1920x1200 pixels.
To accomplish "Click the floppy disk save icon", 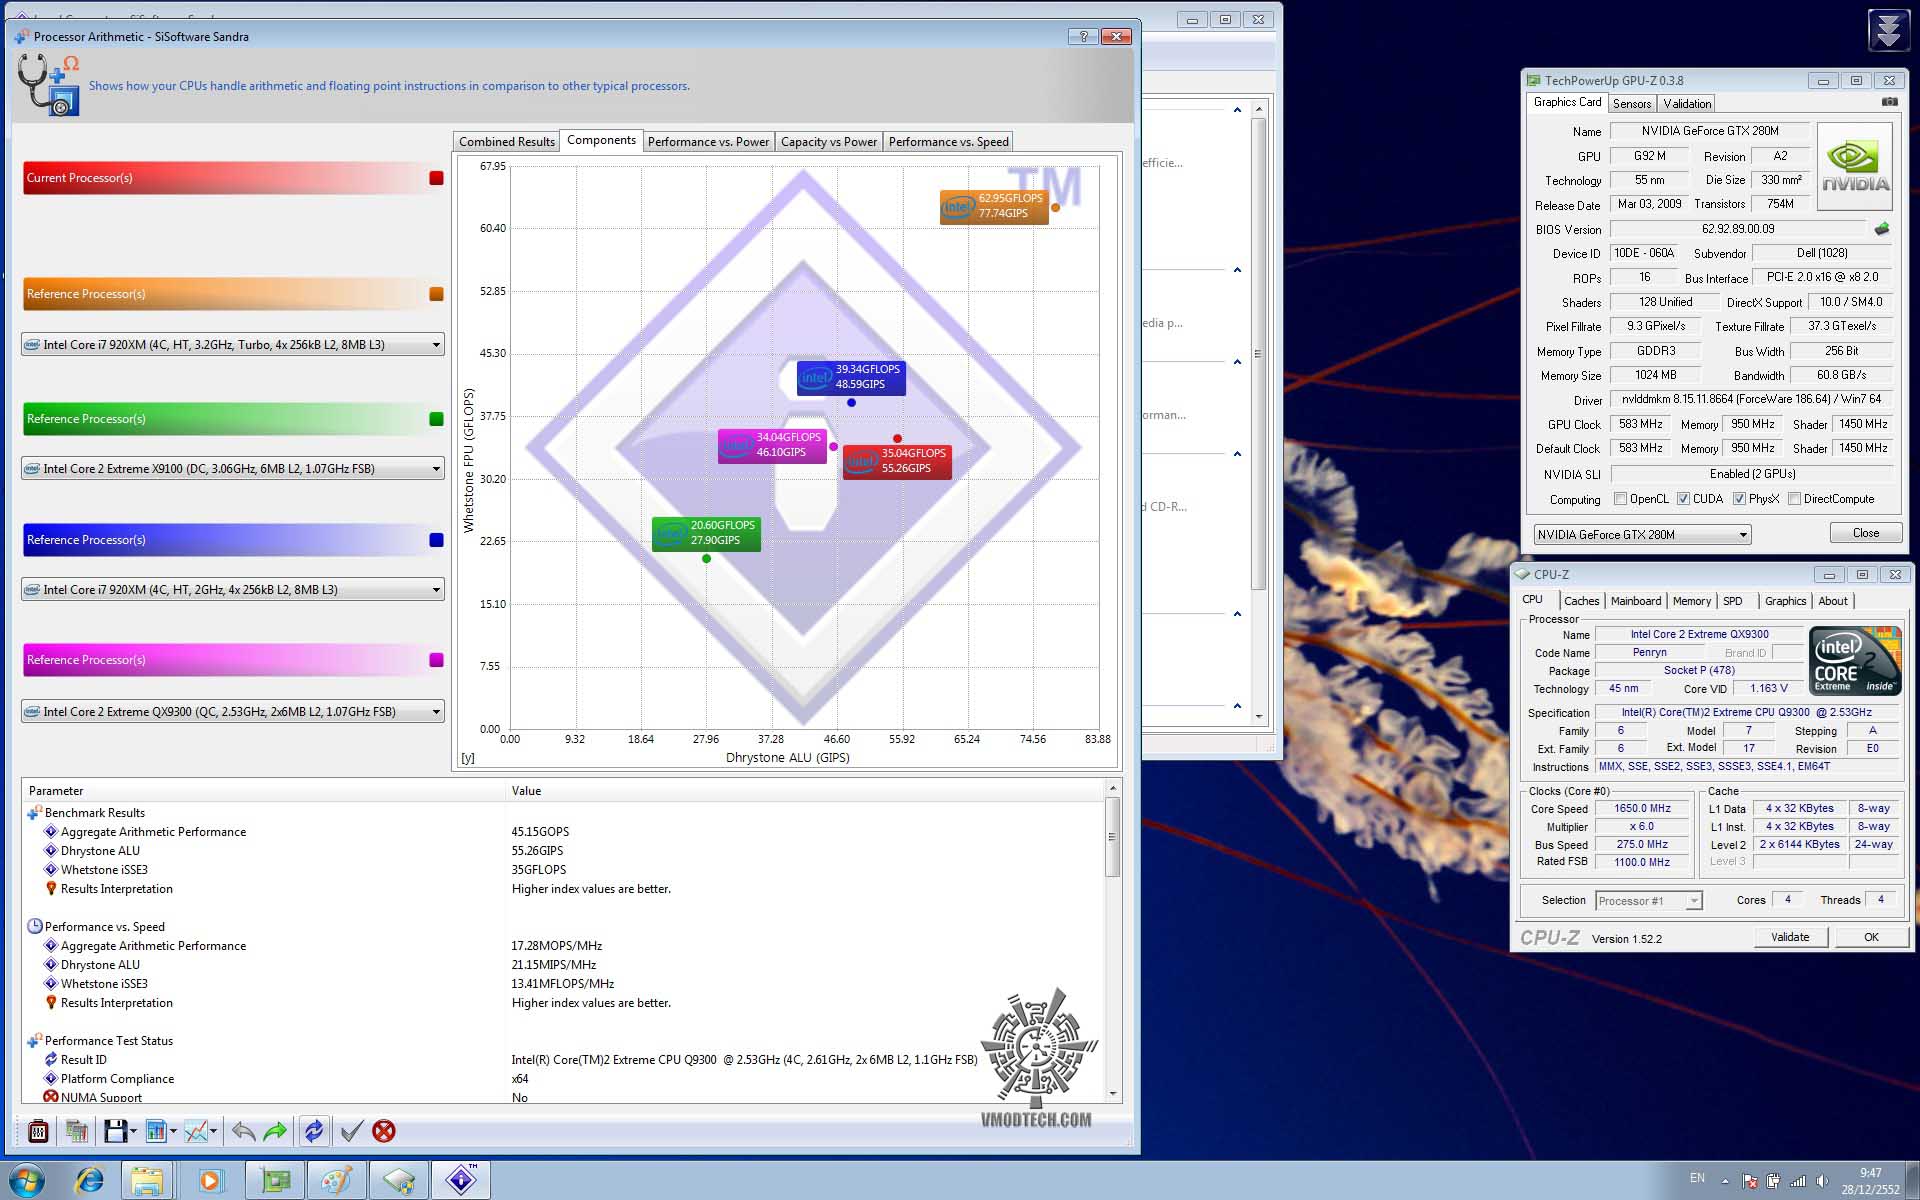I will pyautogui.click(x=116, y=1131).
